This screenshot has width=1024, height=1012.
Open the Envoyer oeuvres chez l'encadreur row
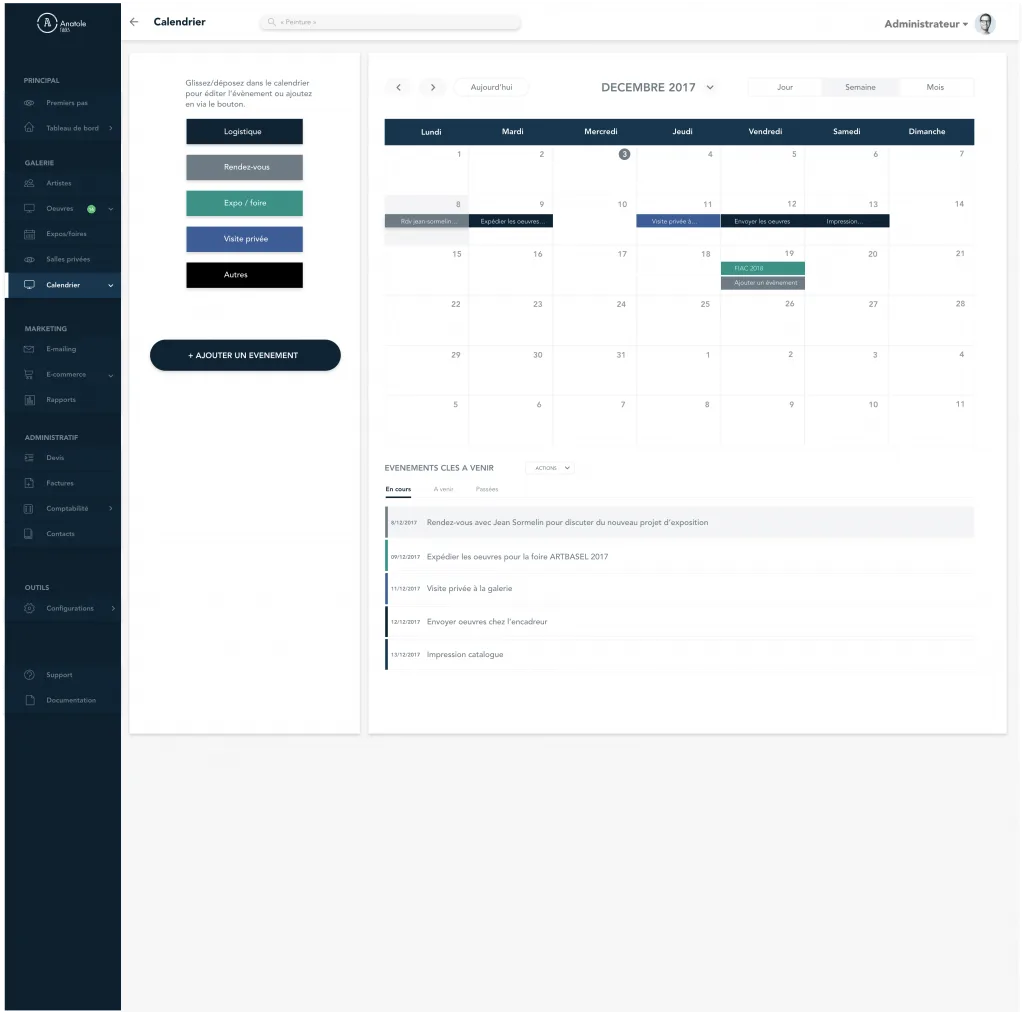coord(679,622)
